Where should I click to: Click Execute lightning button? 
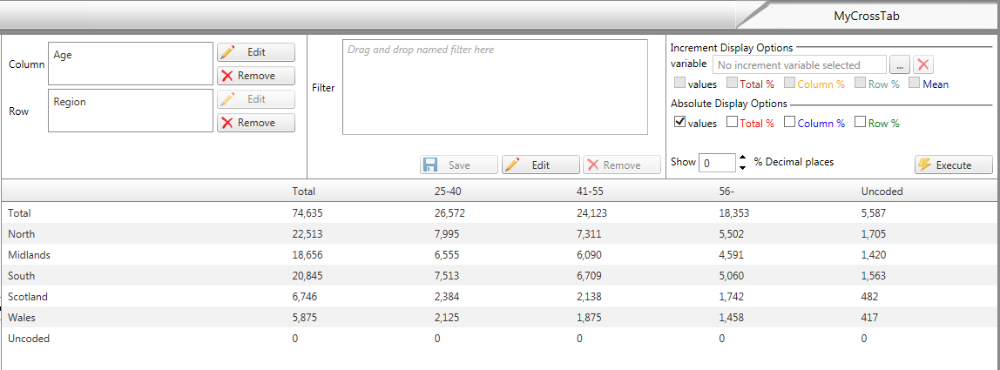[x=953, y=165]
